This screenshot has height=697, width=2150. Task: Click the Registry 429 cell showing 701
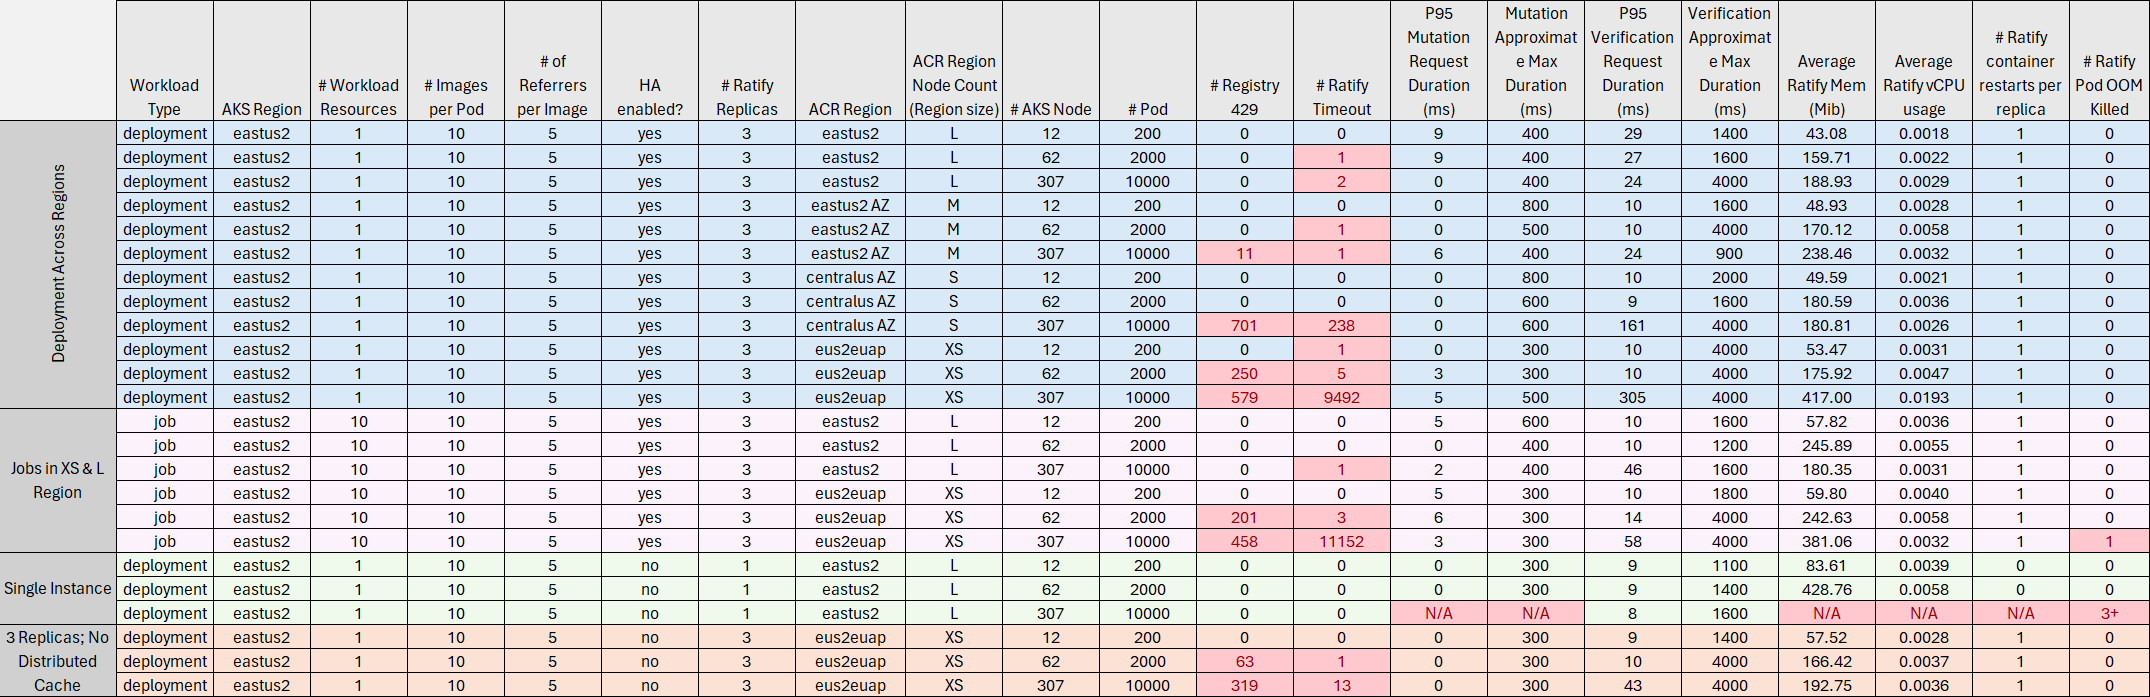coord(1244,325)
